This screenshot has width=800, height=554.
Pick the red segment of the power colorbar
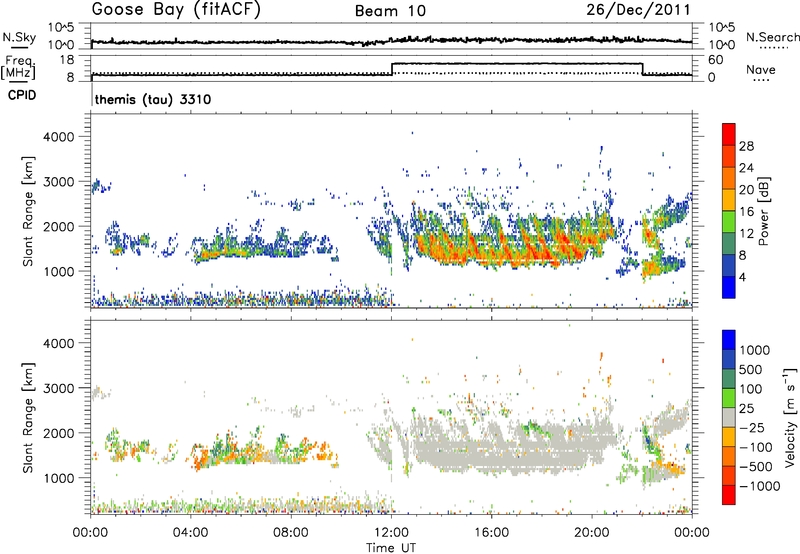tap(729, 135)
